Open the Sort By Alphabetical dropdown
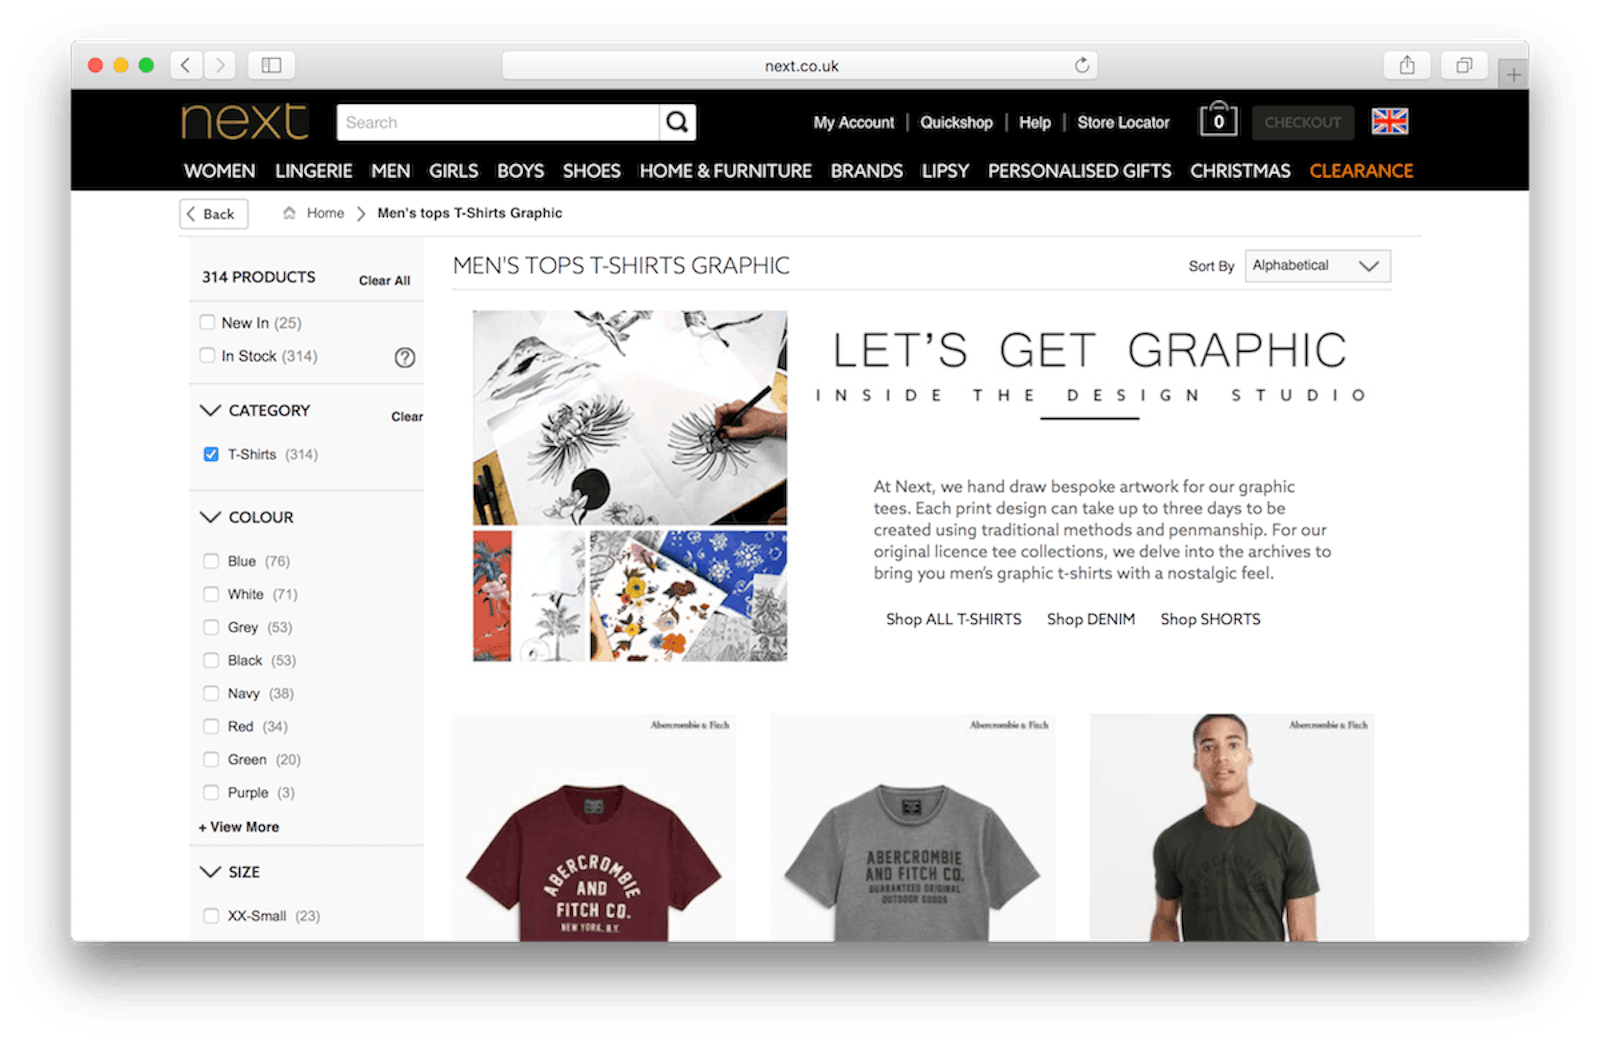The height and width of the screenshot is (1043, 1600). click(x=1316, y=265)
